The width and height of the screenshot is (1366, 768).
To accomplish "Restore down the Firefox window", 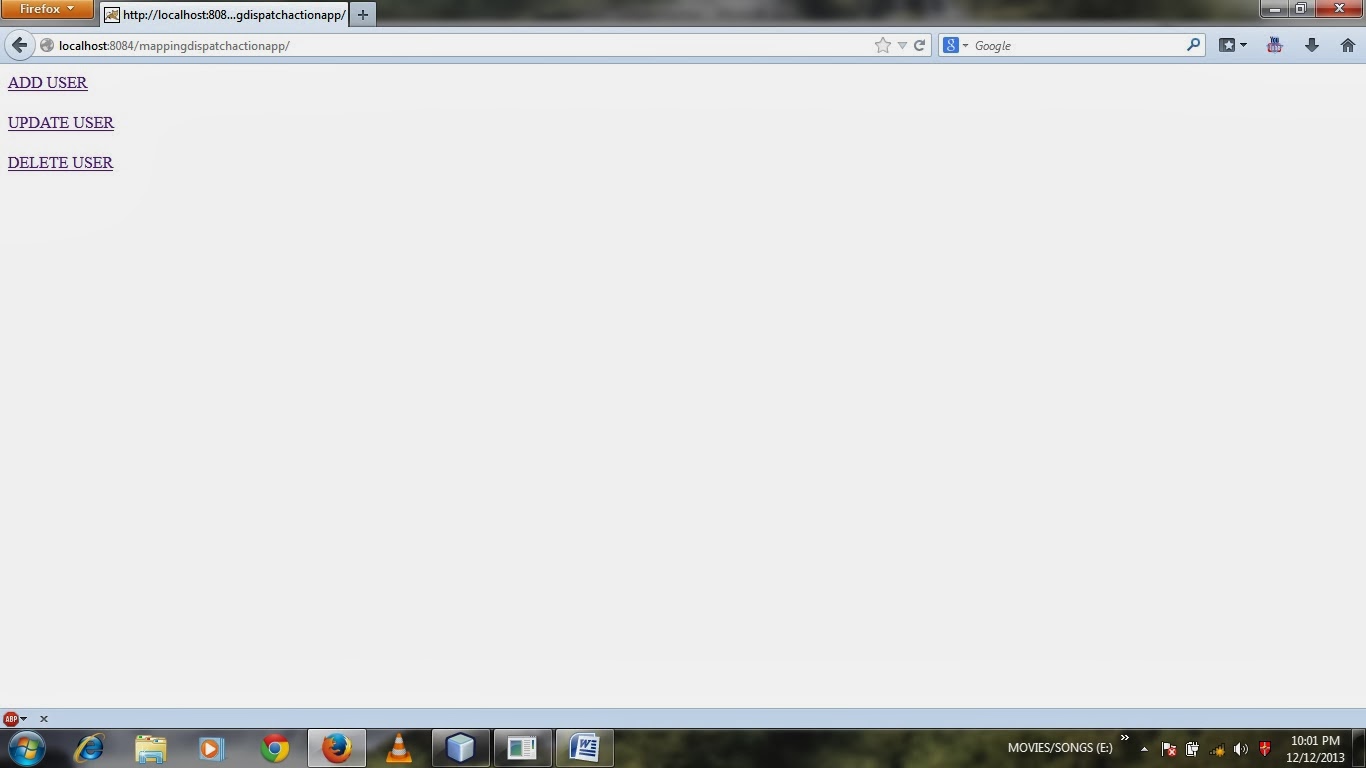I will pos(1301,9).
